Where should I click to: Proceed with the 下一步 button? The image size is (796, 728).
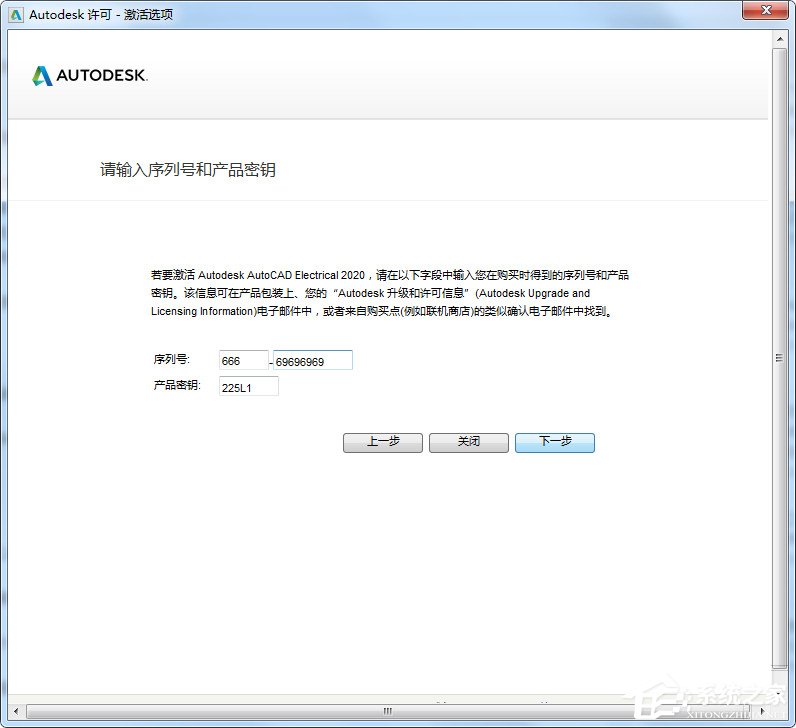point(555,442)
